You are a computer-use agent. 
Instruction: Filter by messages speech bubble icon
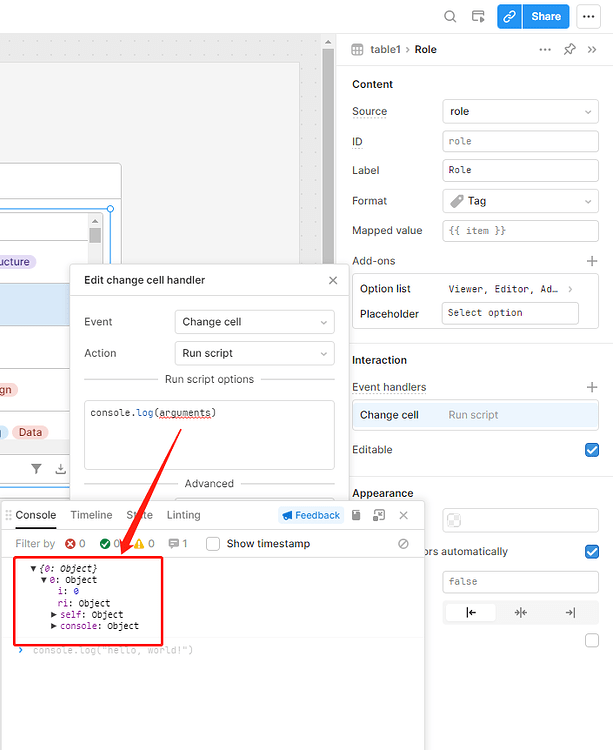tap(174, 544)
